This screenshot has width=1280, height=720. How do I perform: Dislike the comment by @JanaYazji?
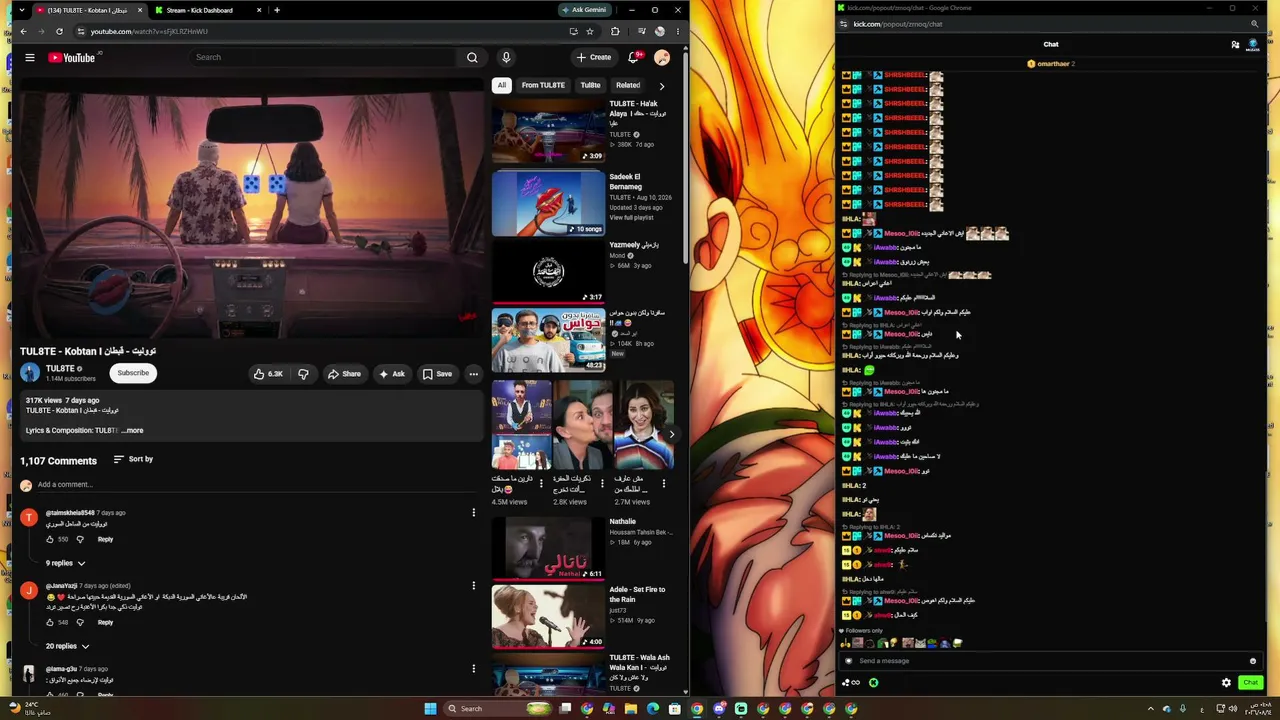80,622
